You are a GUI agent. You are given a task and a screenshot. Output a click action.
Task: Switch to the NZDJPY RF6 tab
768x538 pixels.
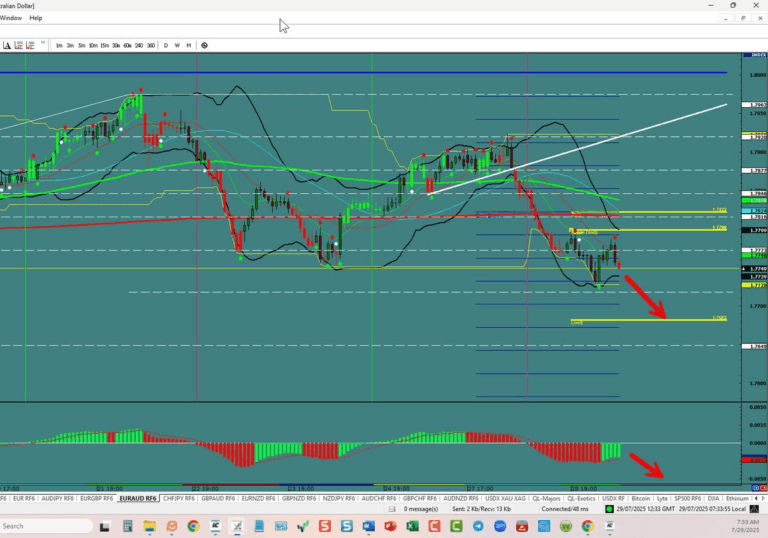339,498
